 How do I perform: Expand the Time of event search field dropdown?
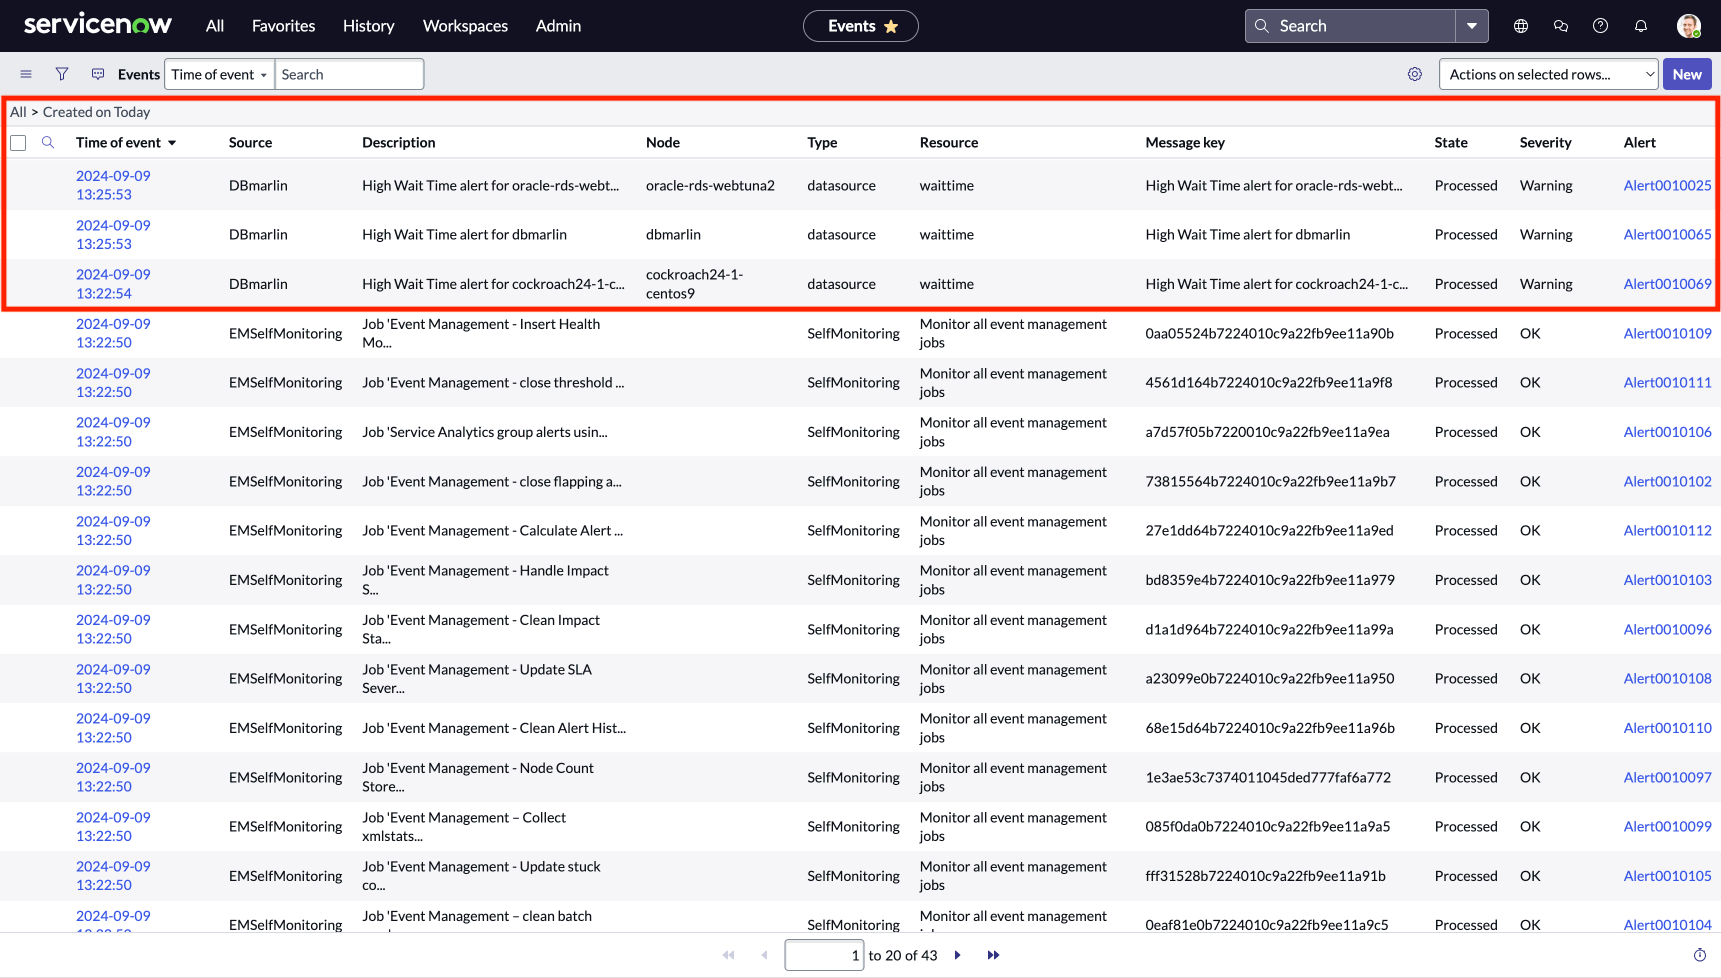(x=219, y=74)
